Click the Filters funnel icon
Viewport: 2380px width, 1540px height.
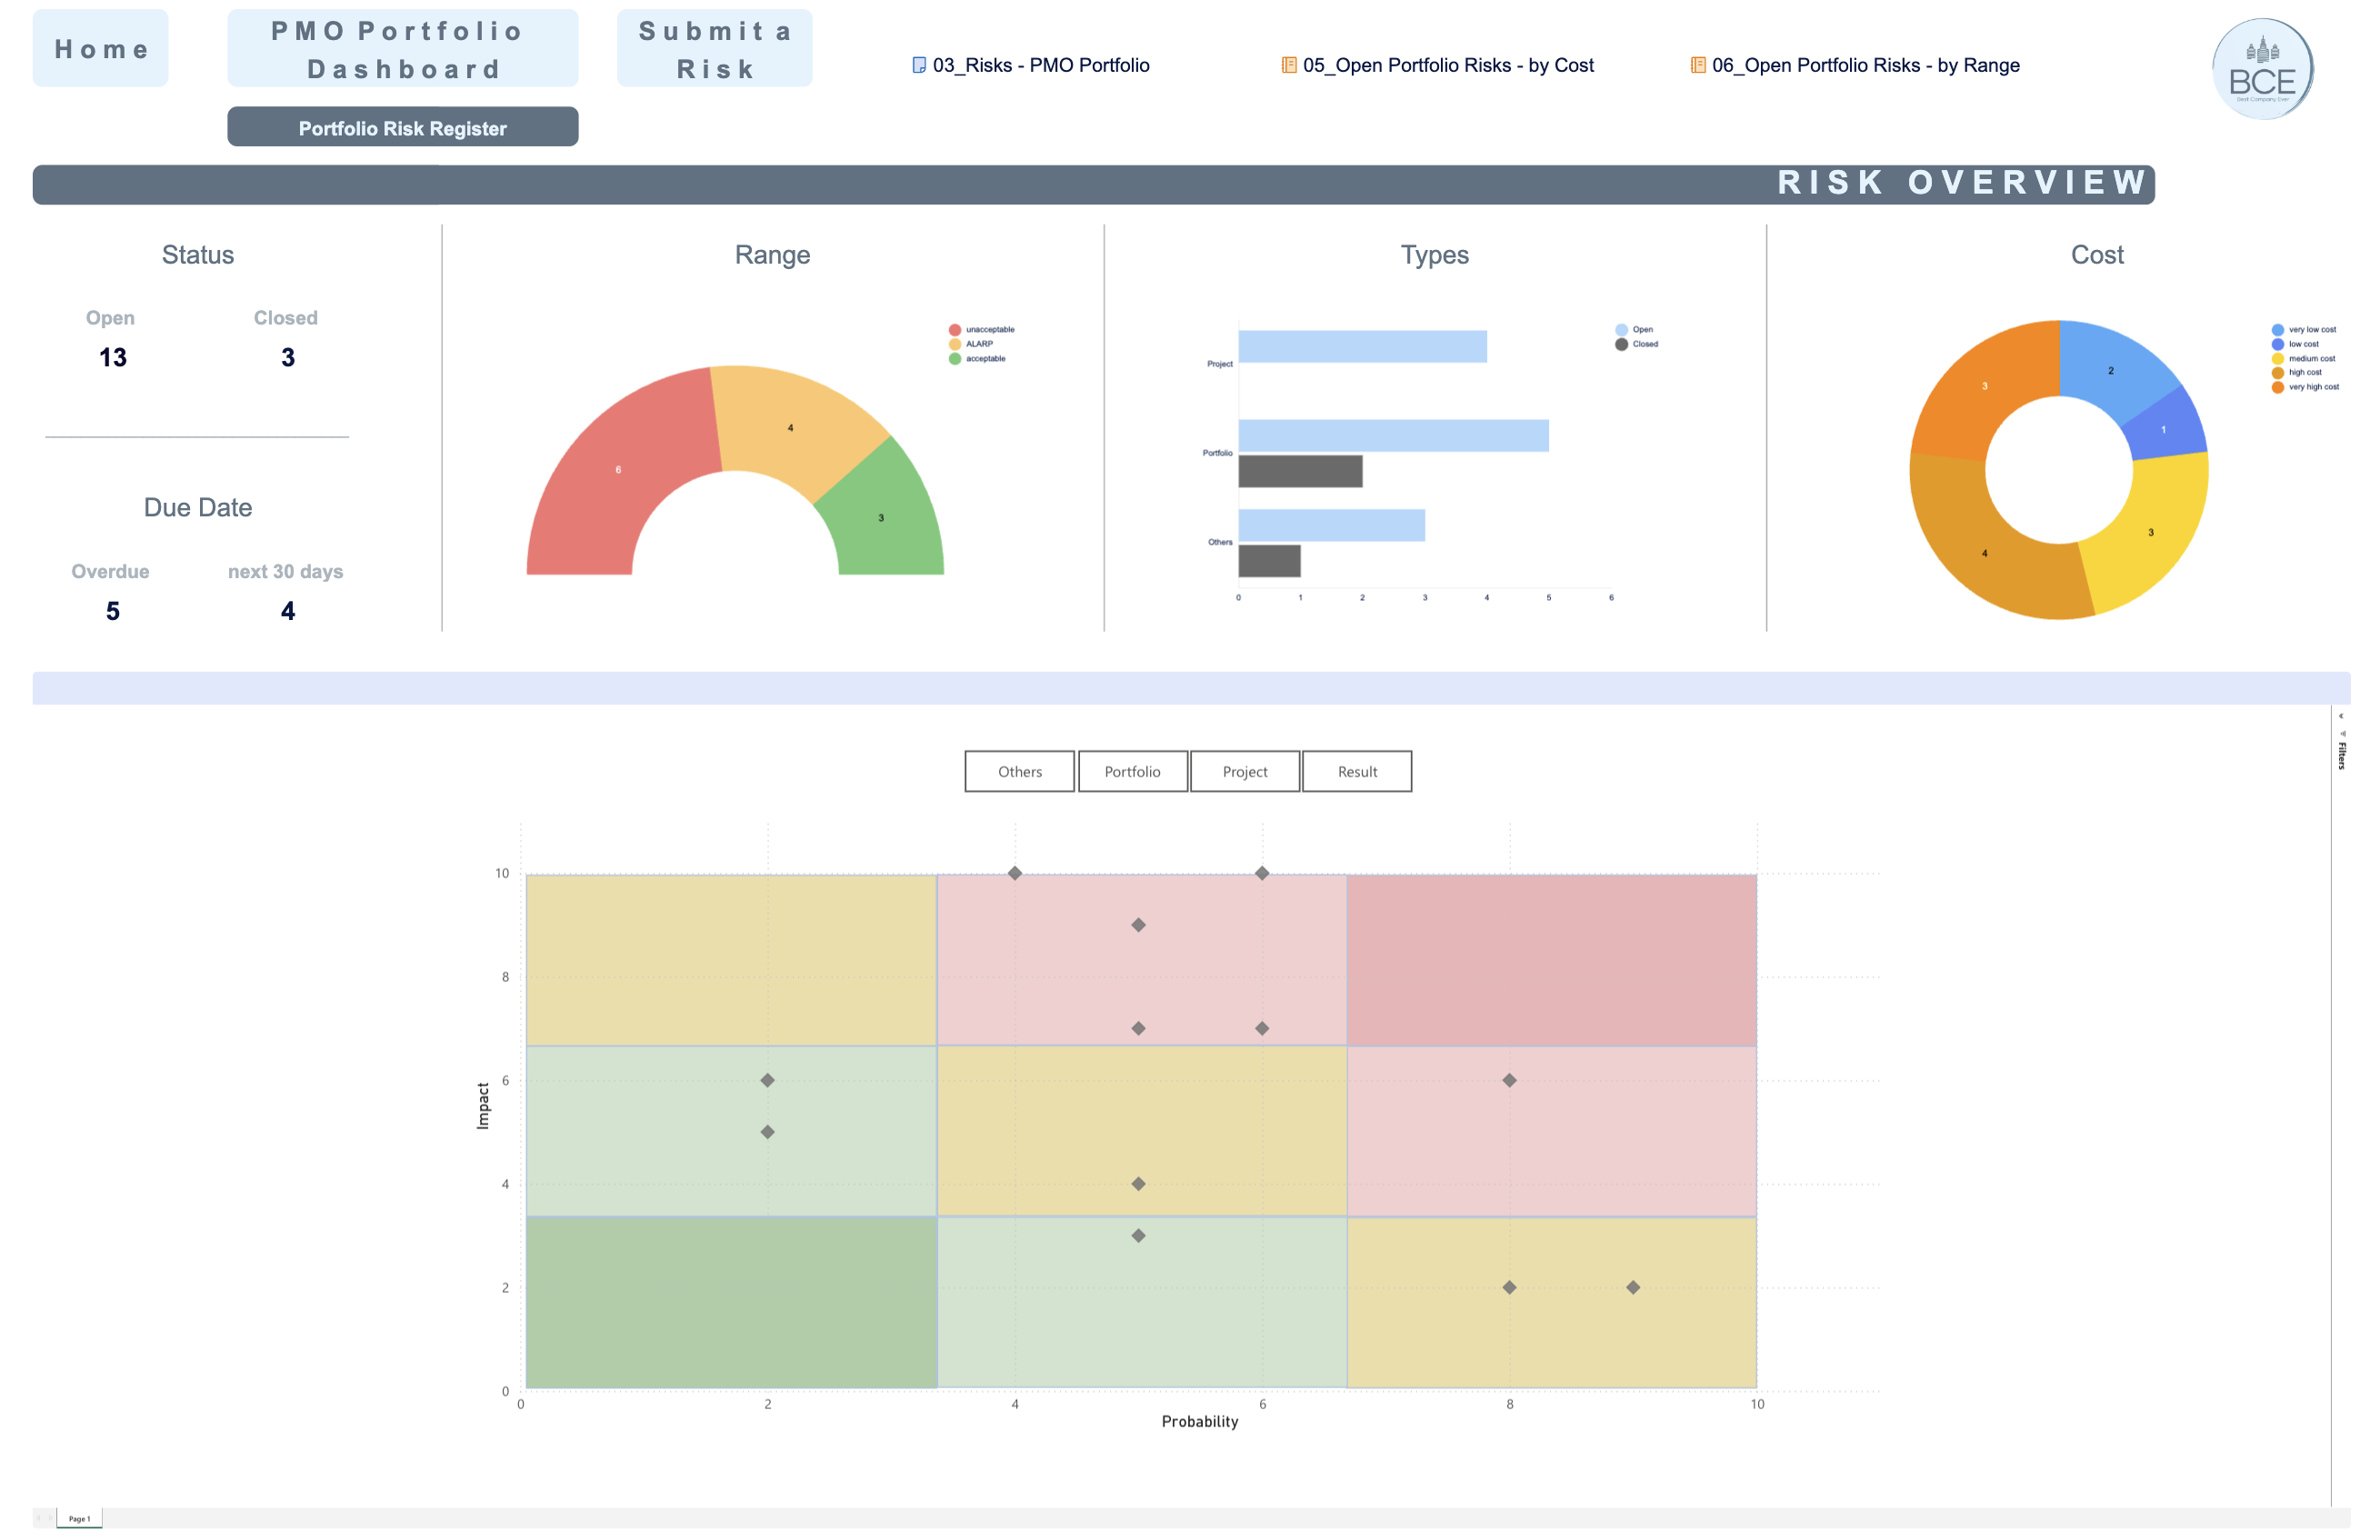(x=2342, y=734)
